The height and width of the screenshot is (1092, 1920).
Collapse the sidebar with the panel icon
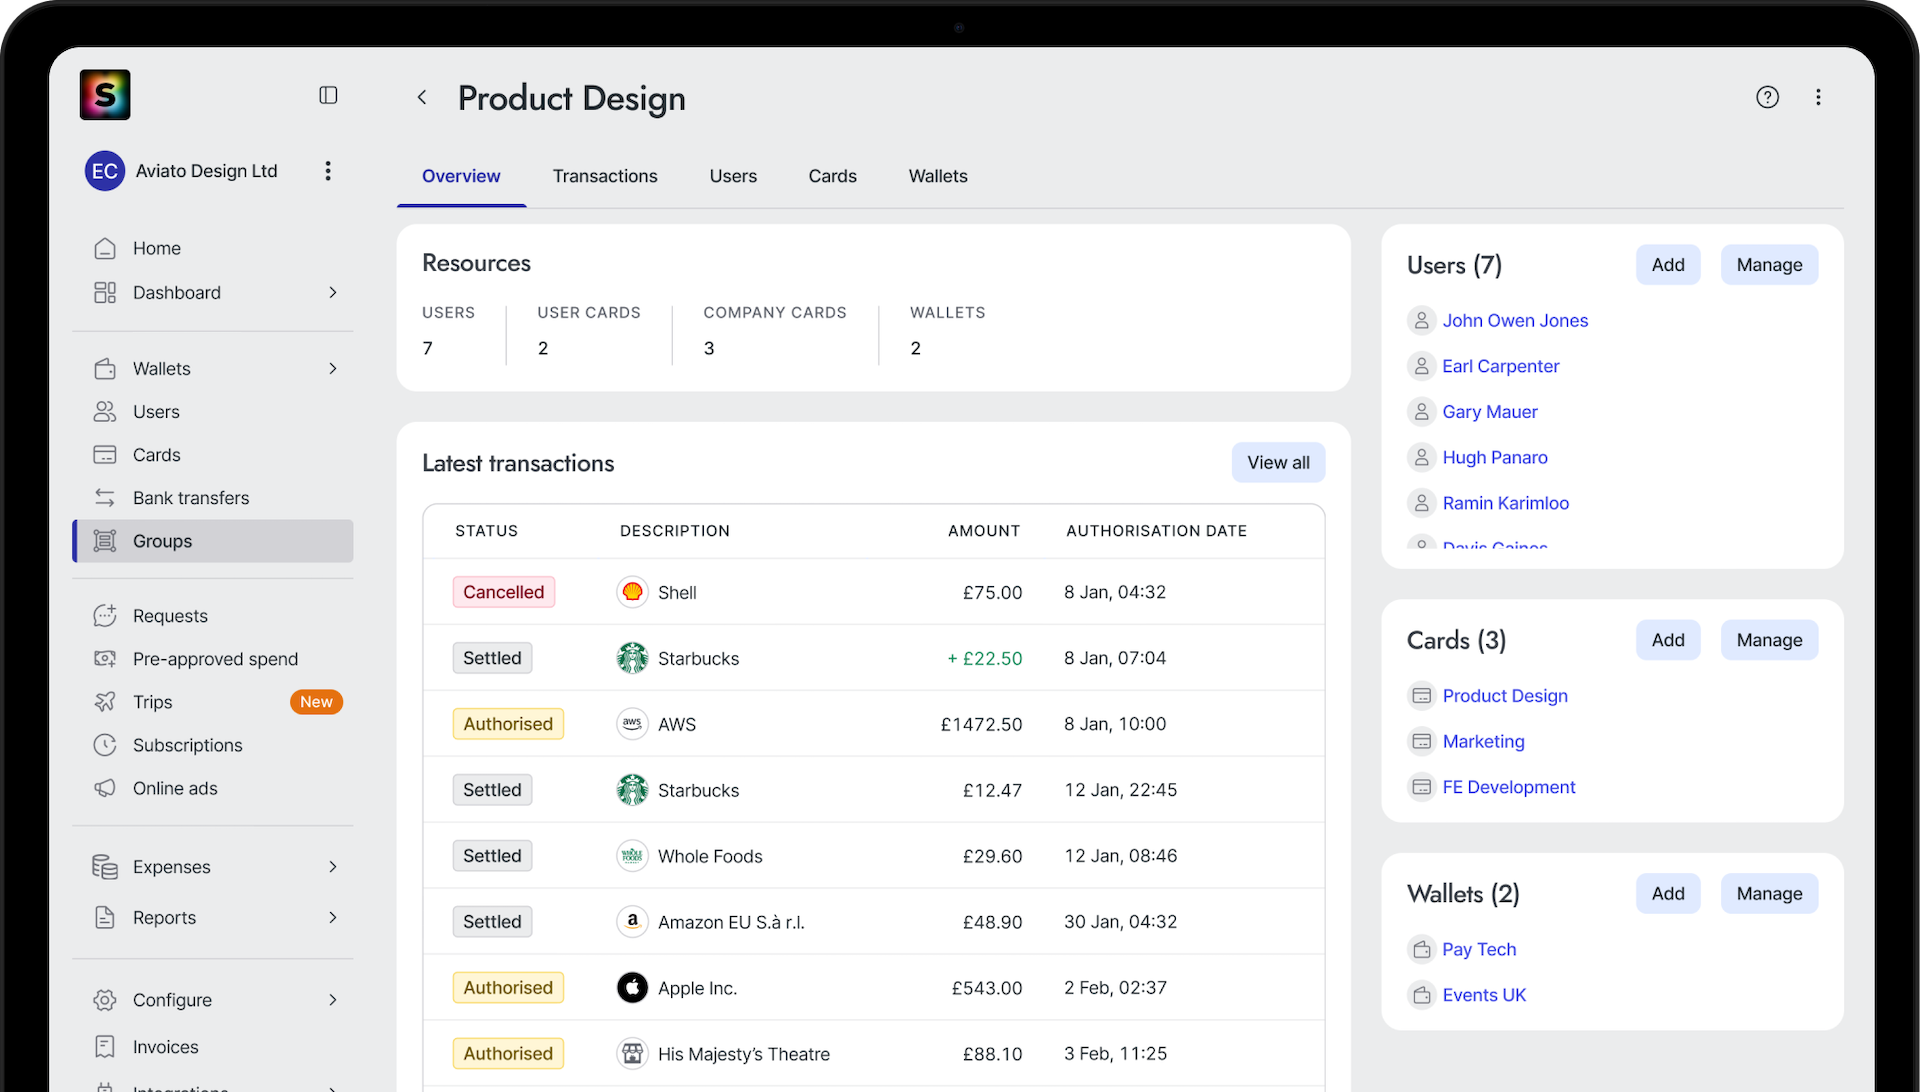click(x=328, y=95)
